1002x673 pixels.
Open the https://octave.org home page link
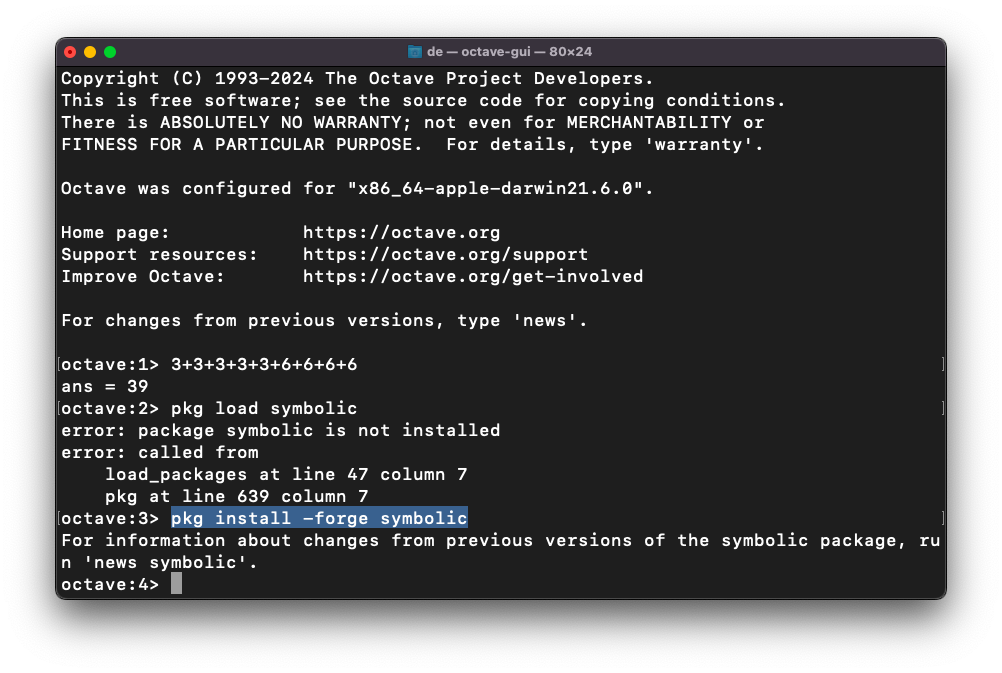(x=401, y=232)
